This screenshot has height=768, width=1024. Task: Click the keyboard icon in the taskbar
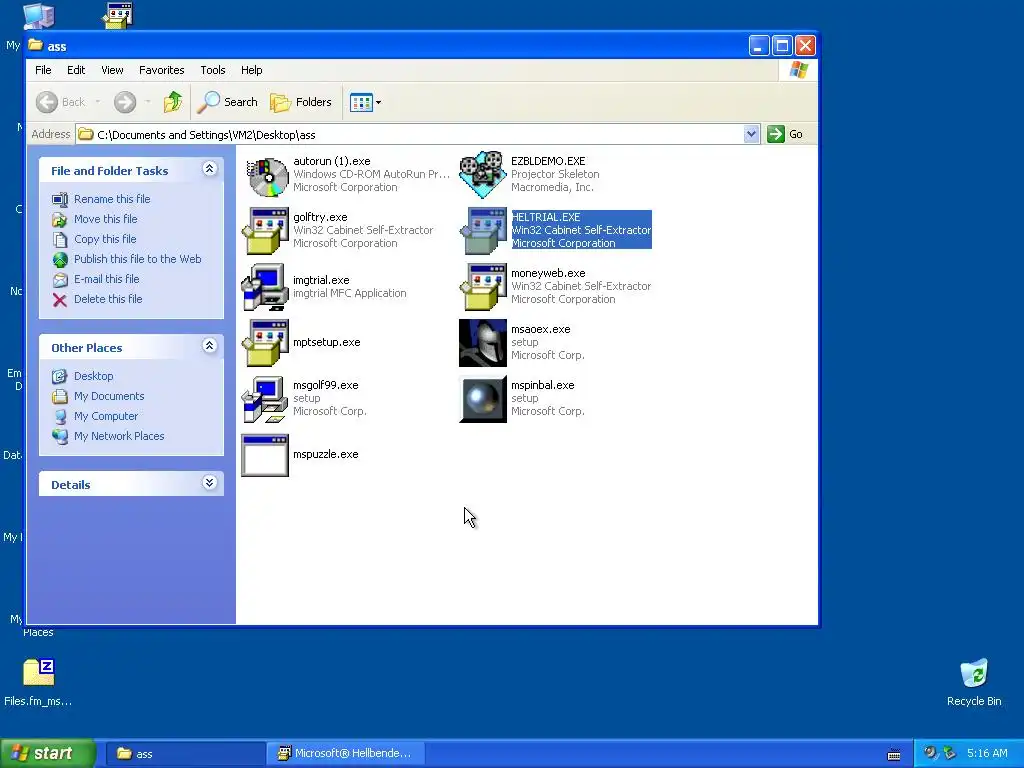tap(894, 754)
